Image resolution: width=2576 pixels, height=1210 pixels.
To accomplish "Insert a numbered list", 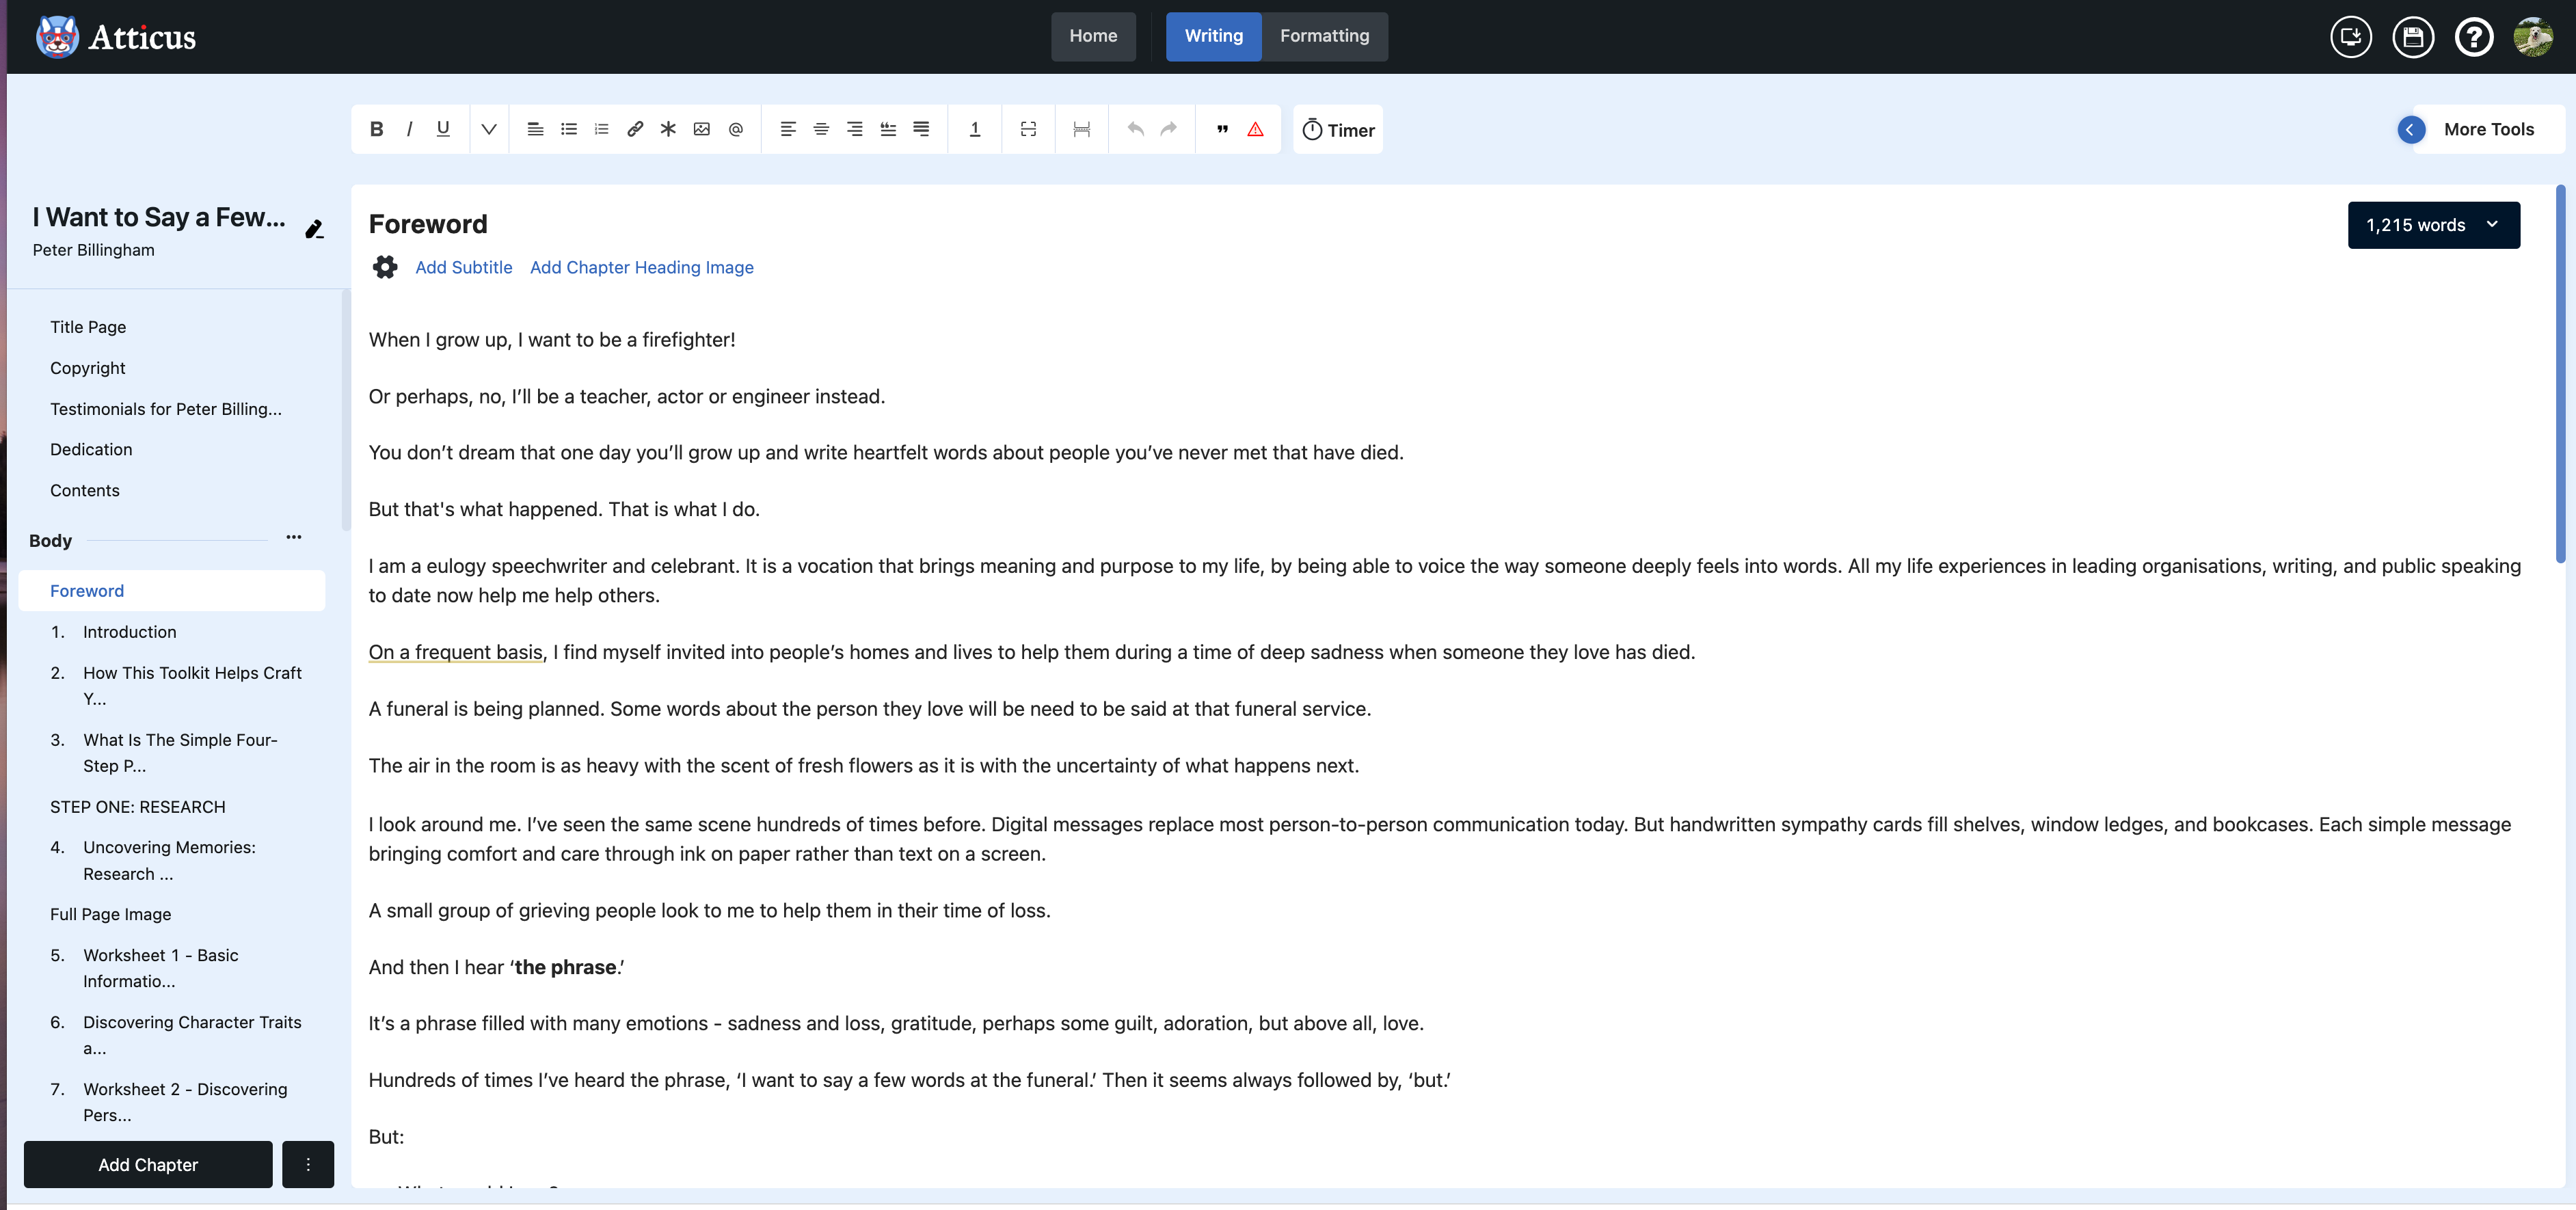I will coord(601,129).
